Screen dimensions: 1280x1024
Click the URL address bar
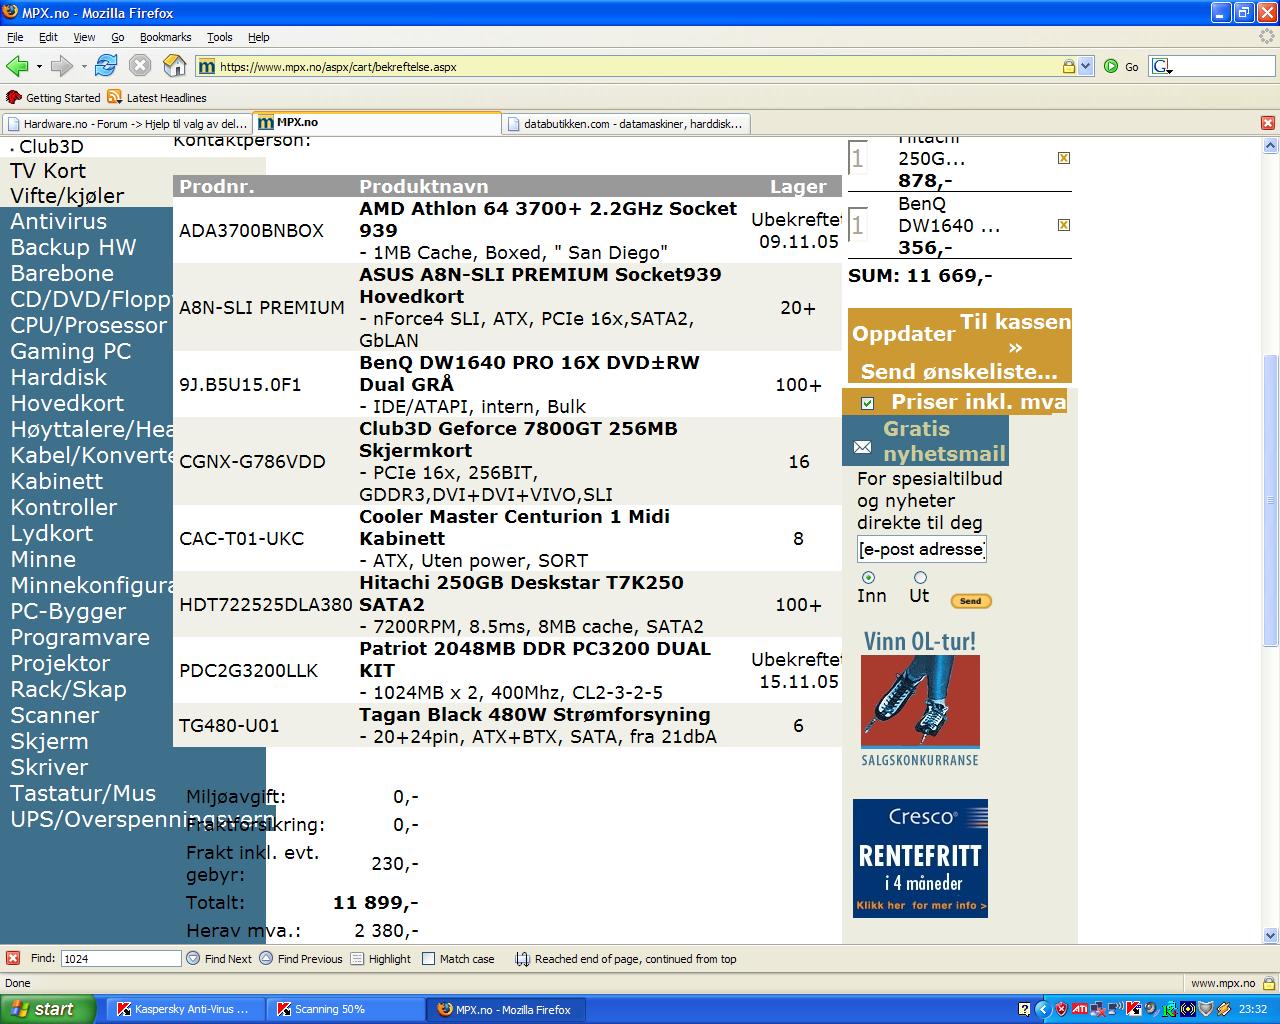pos(638,67)
